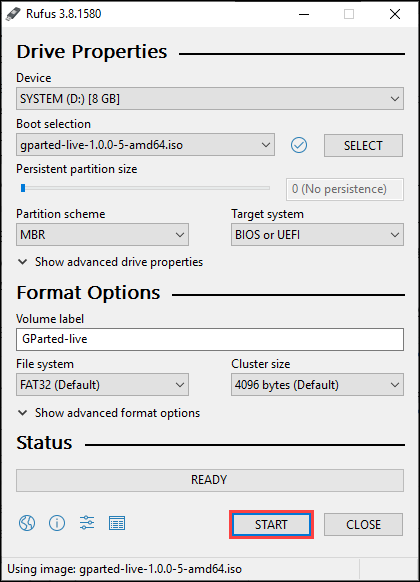
Task: Show the log window icon
Action: [117, 523]
